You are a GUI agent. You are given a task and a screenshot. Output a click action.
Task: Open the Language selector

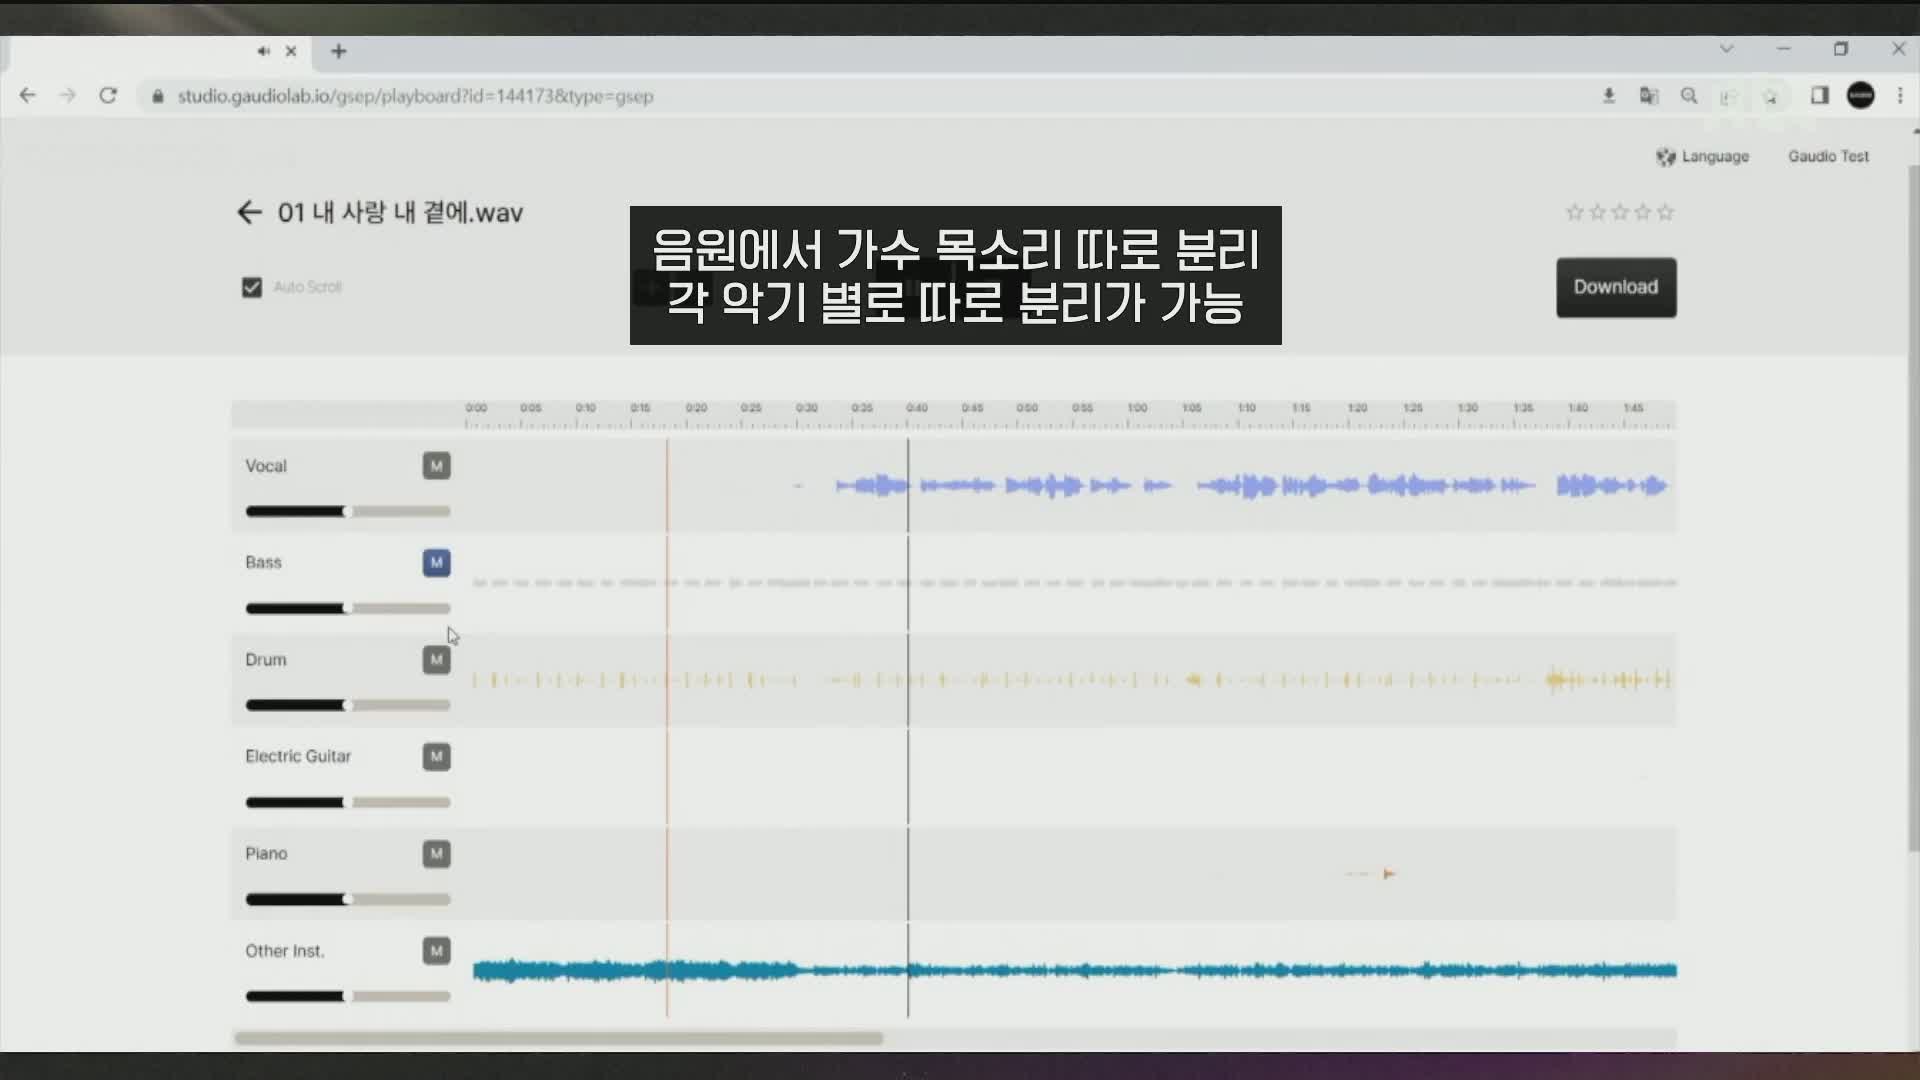(x=1703, y=157)
